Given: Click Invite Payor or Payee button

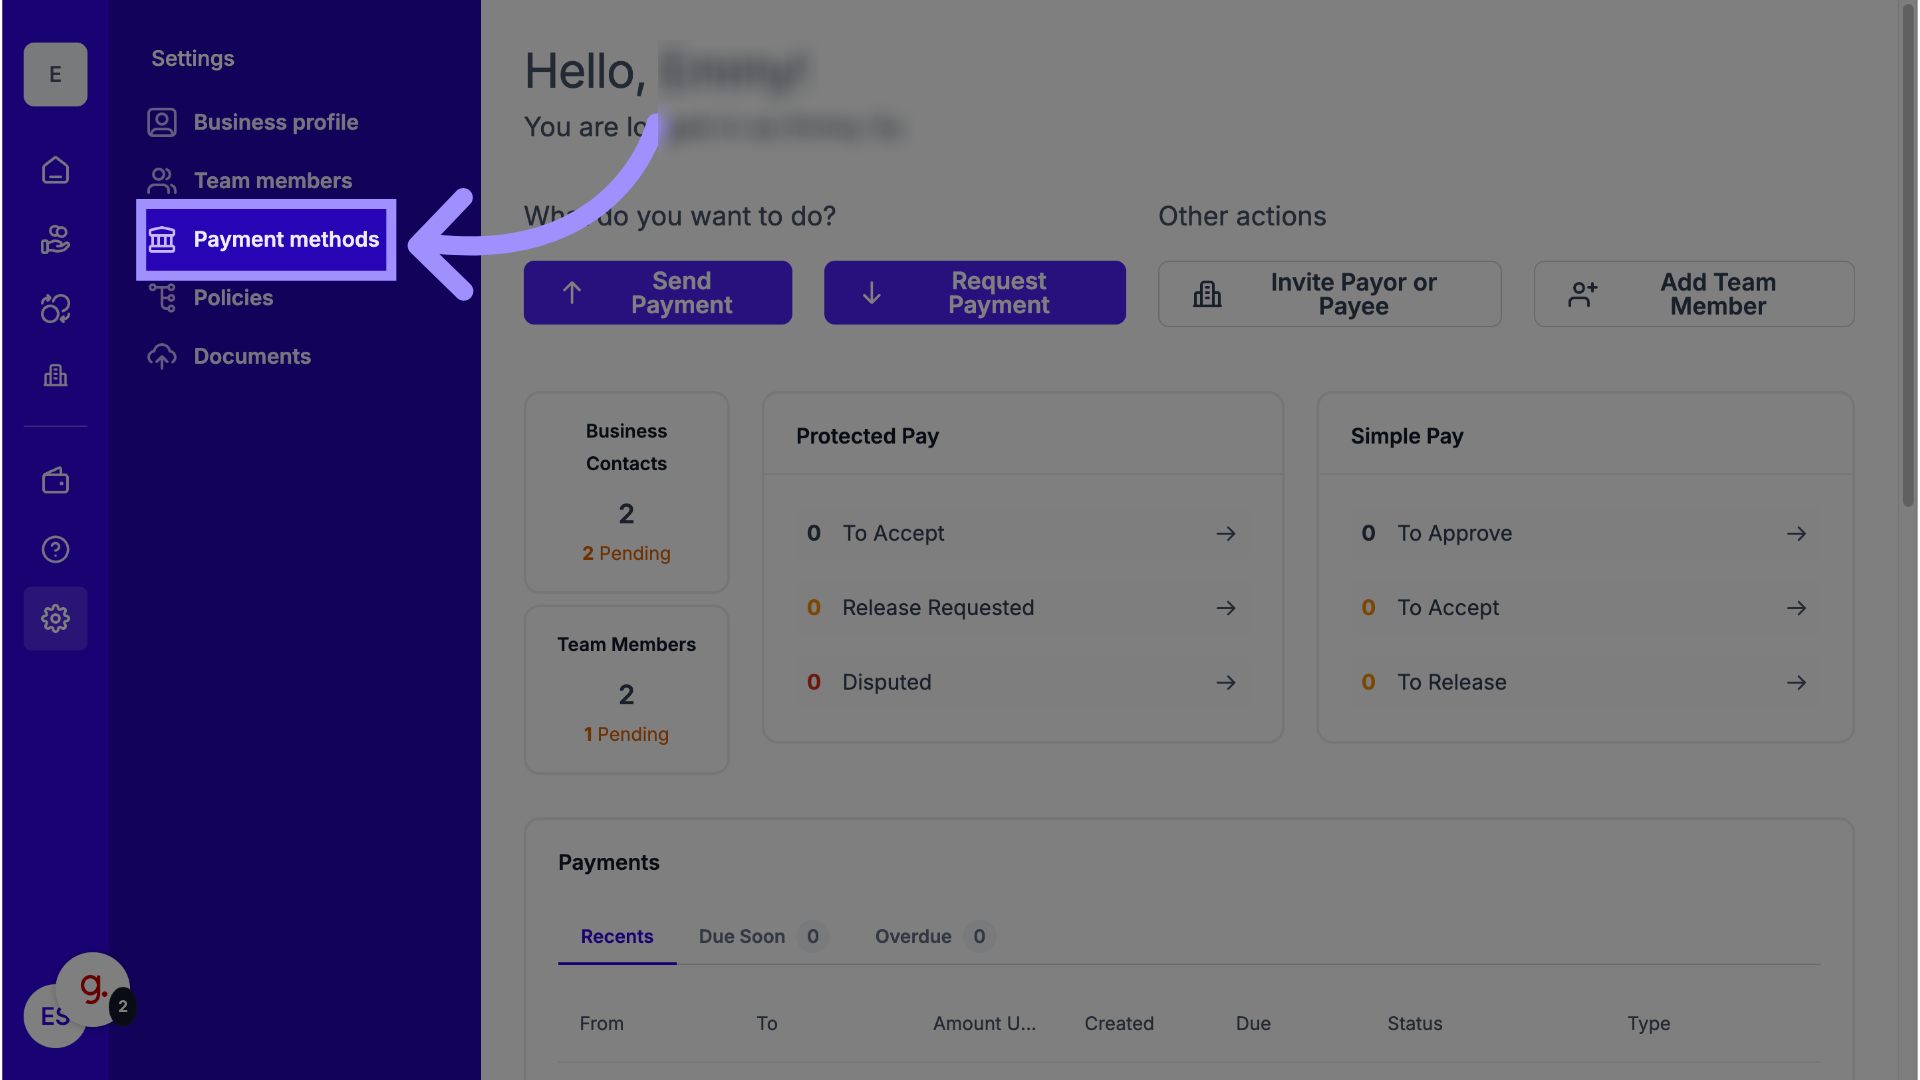Looking at the screenshot, I should click(1329, 294).
